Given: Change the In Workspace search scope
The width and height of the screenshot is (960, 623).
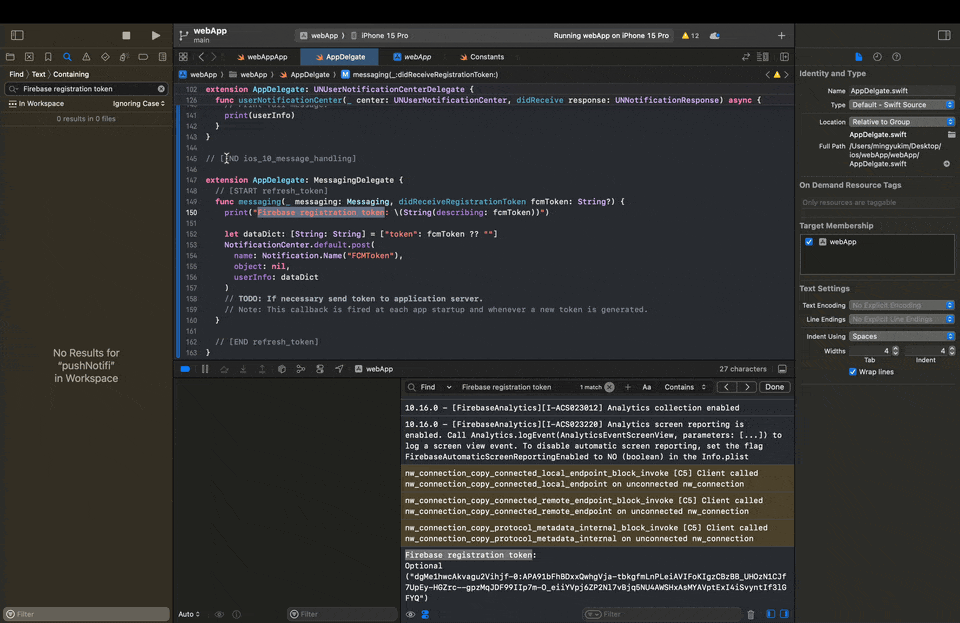Looking at the screenshot, I should (x=36, y=103).
